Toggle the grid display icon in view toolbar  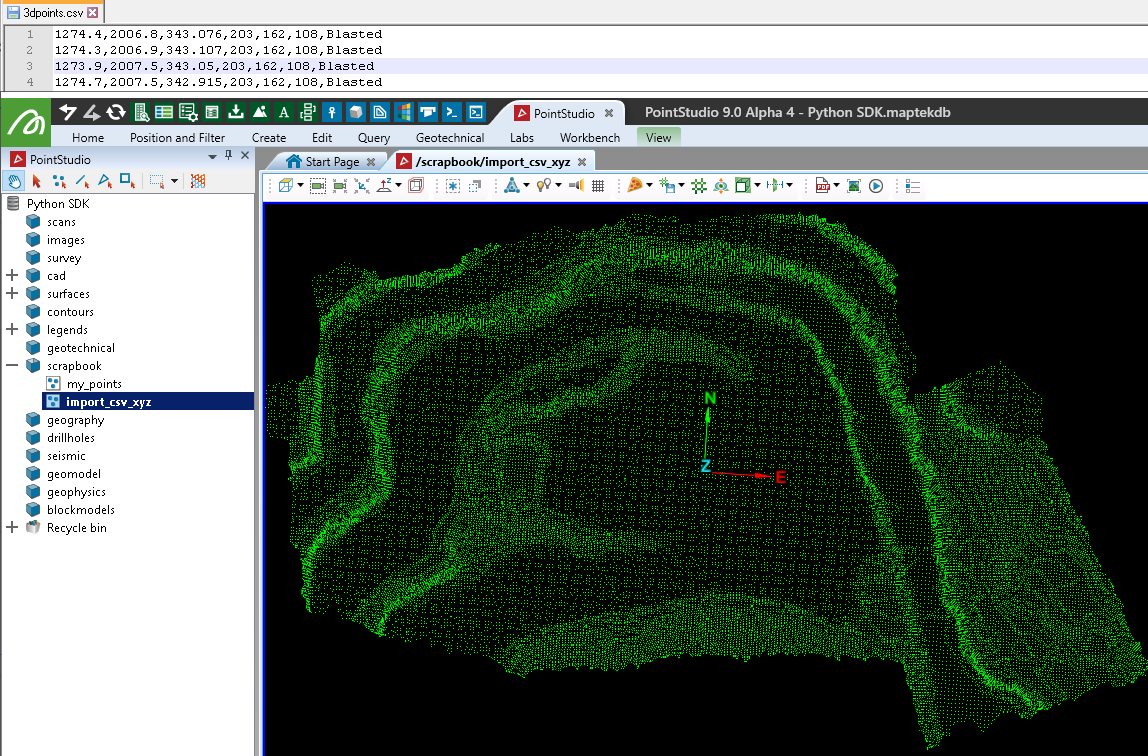tap(598, 186)
